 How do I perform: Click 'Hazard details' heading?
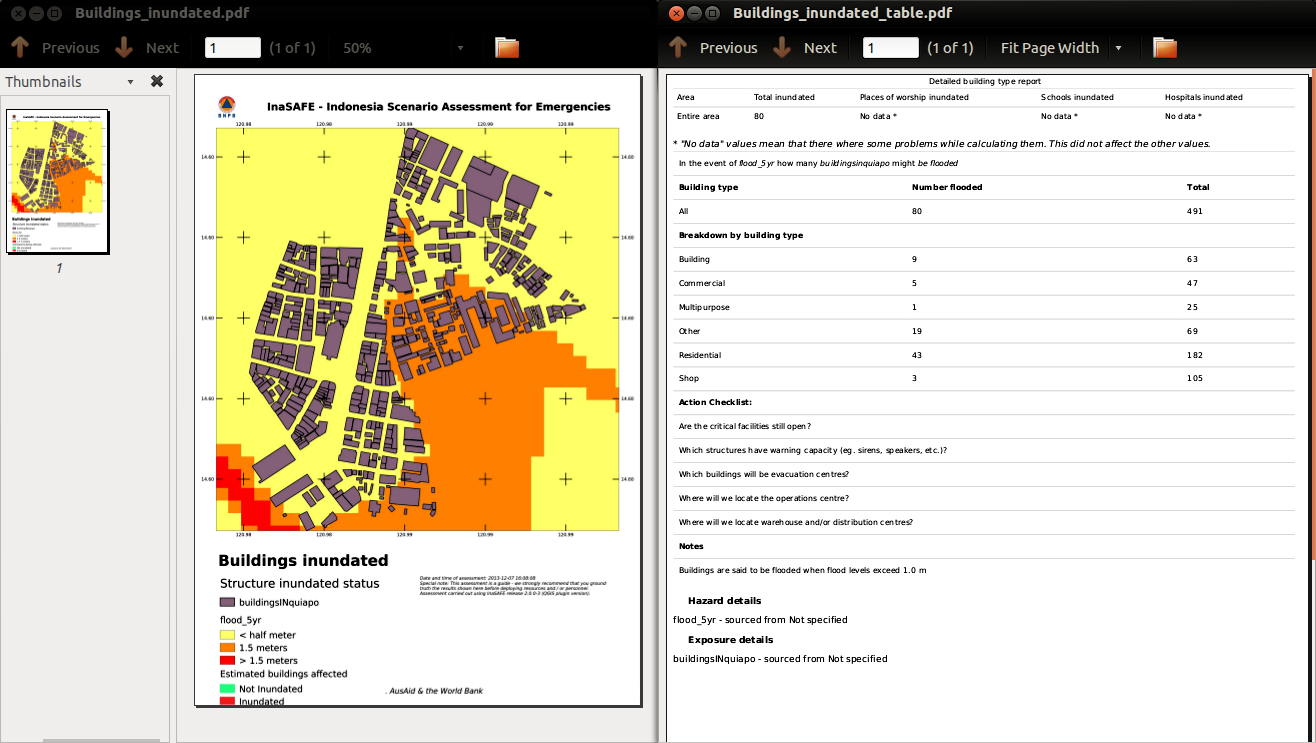[724, 601]
